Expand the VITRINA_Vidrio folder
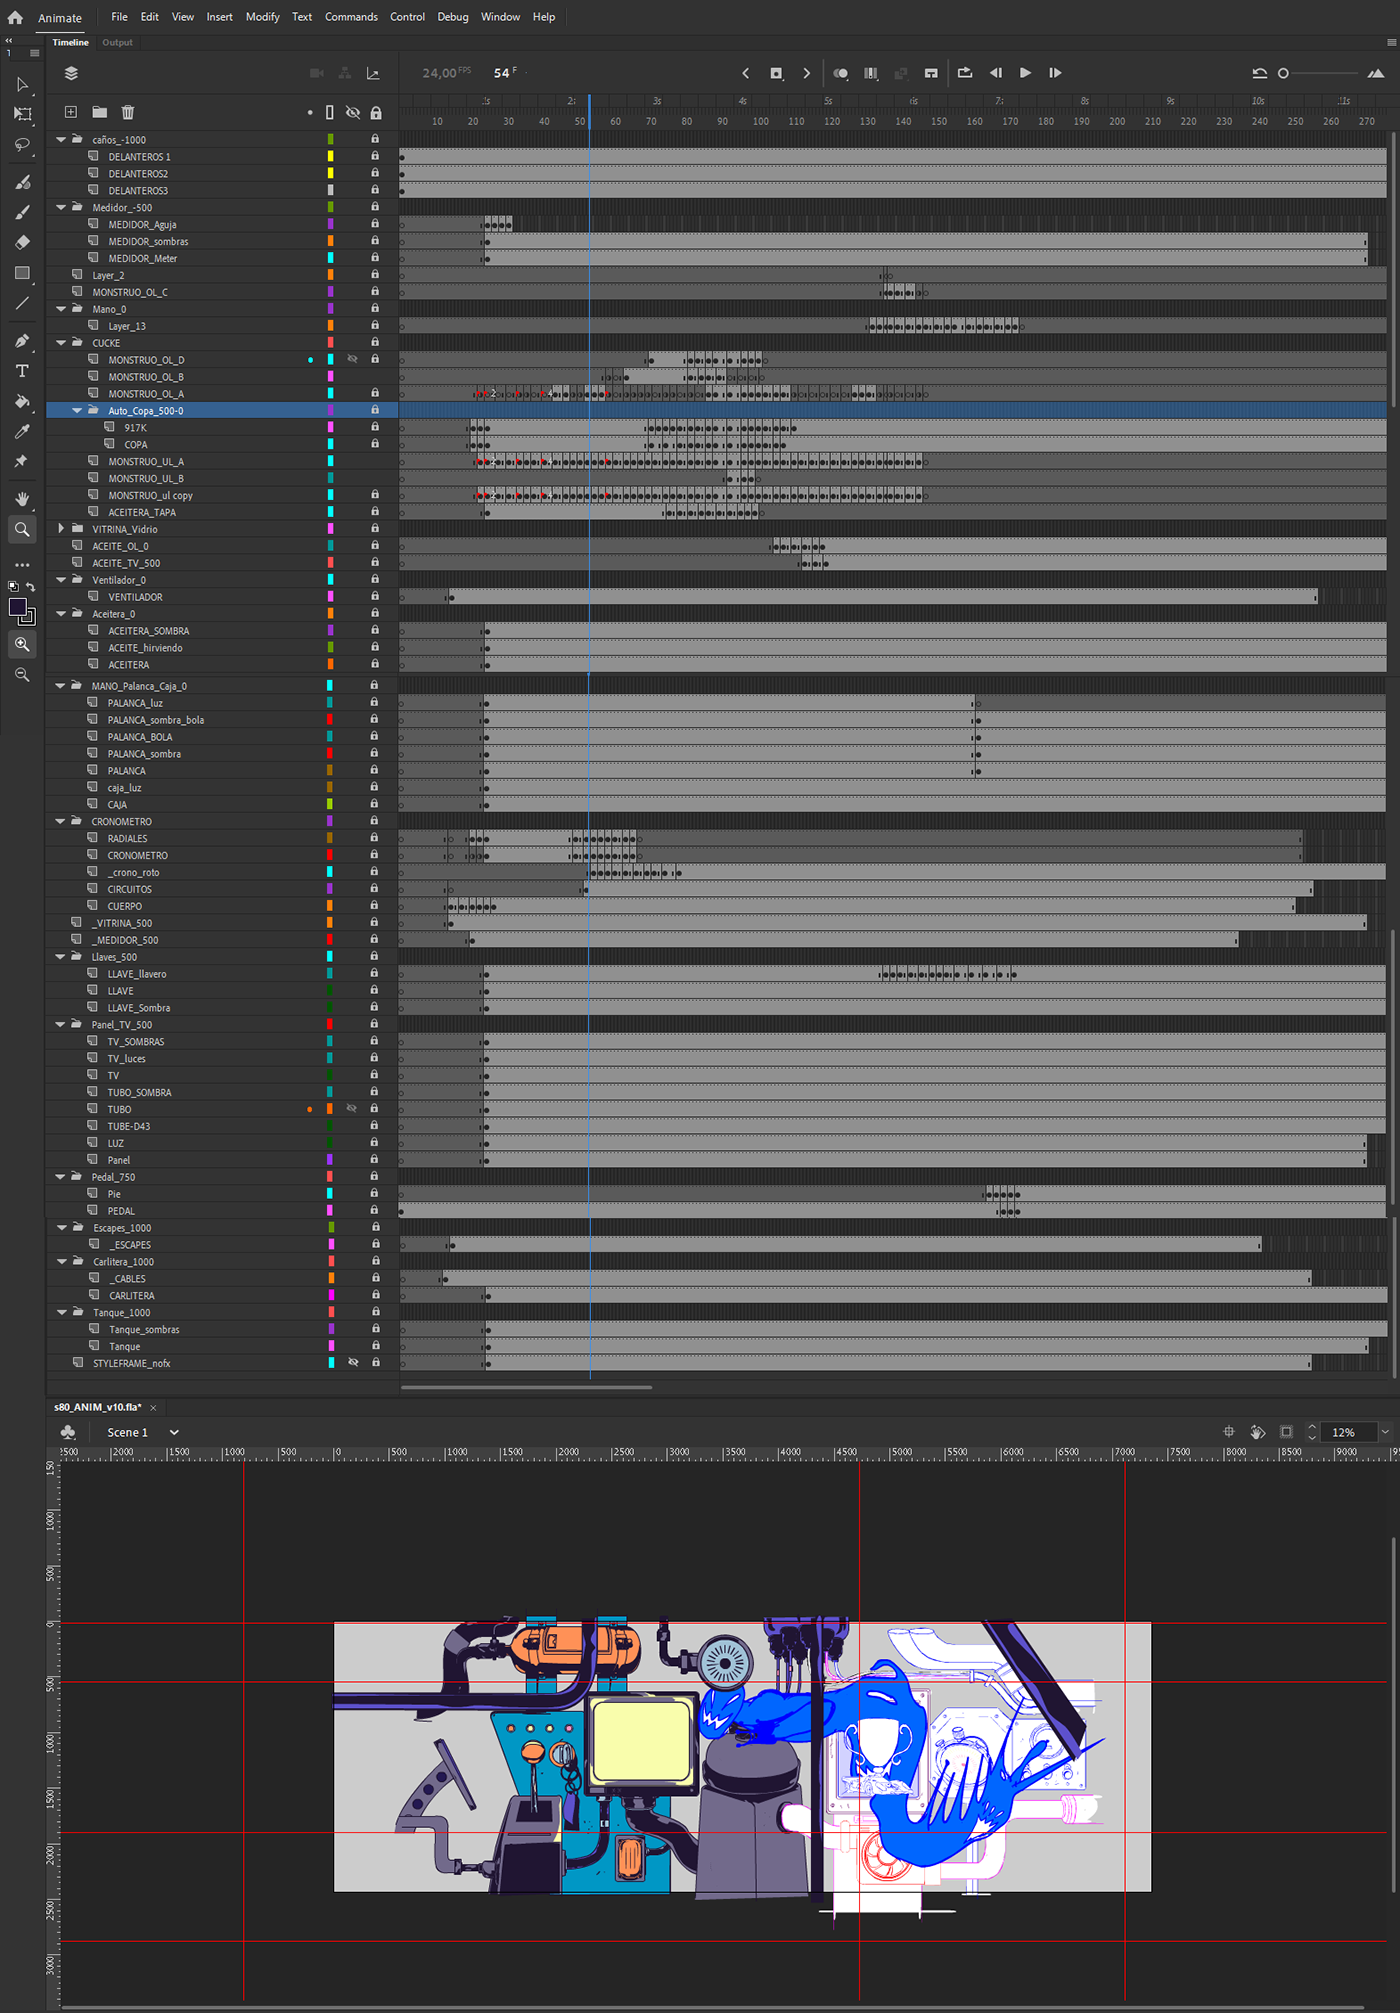 pyautogui.click(x=61, y=529)
